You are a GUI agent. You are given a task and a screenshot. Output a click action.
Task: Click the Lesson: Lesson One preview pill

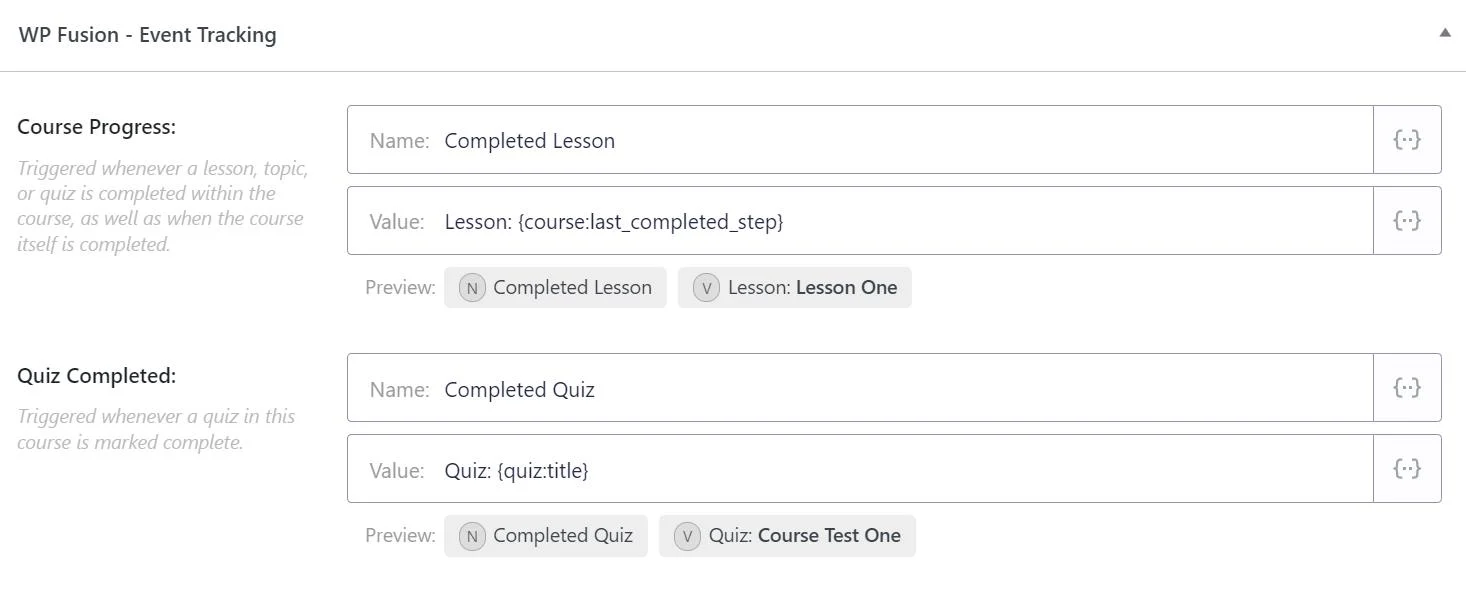pyautogui.click(x=812, y=288)
